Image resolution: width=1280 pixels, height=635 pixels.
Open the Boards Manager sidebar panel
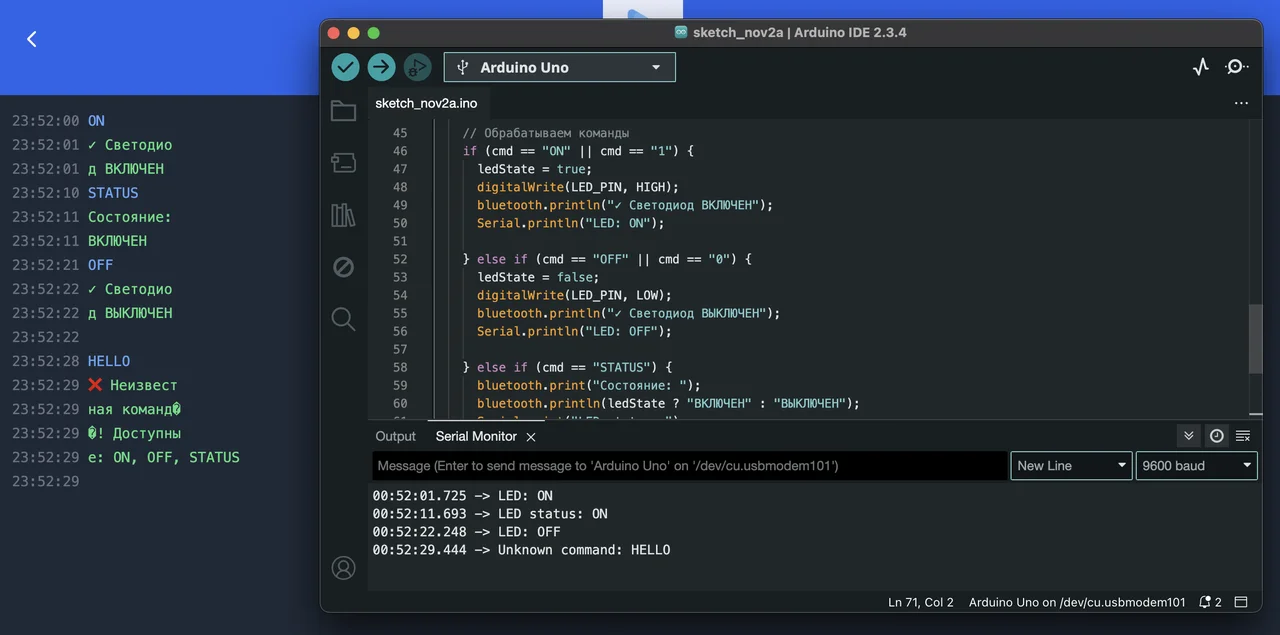(343, 163)
